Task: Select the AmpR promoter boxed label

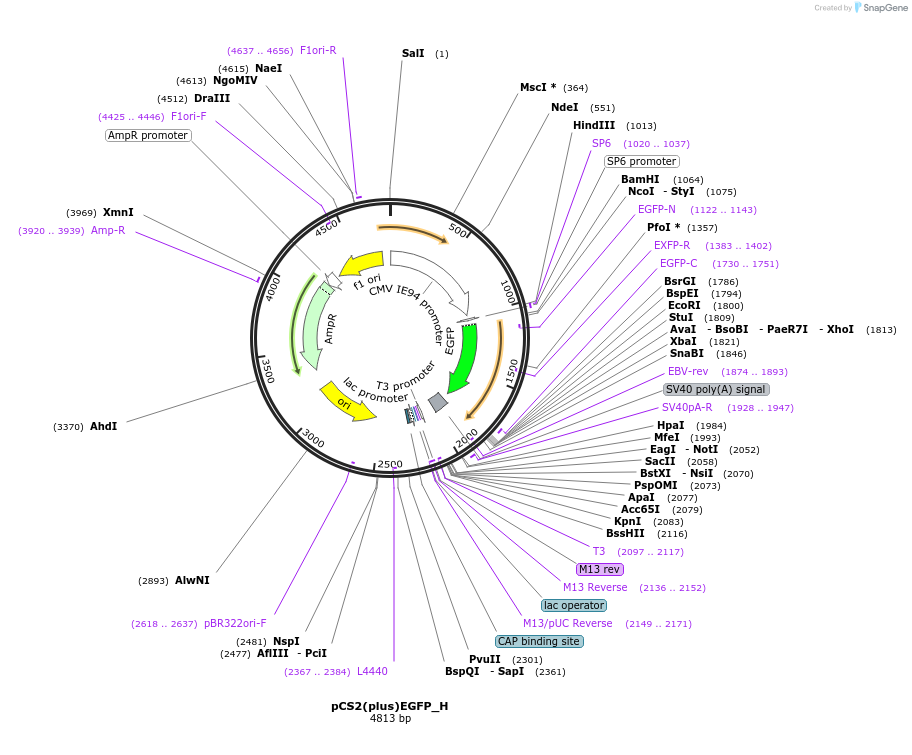Action: [x=147, y=135]
